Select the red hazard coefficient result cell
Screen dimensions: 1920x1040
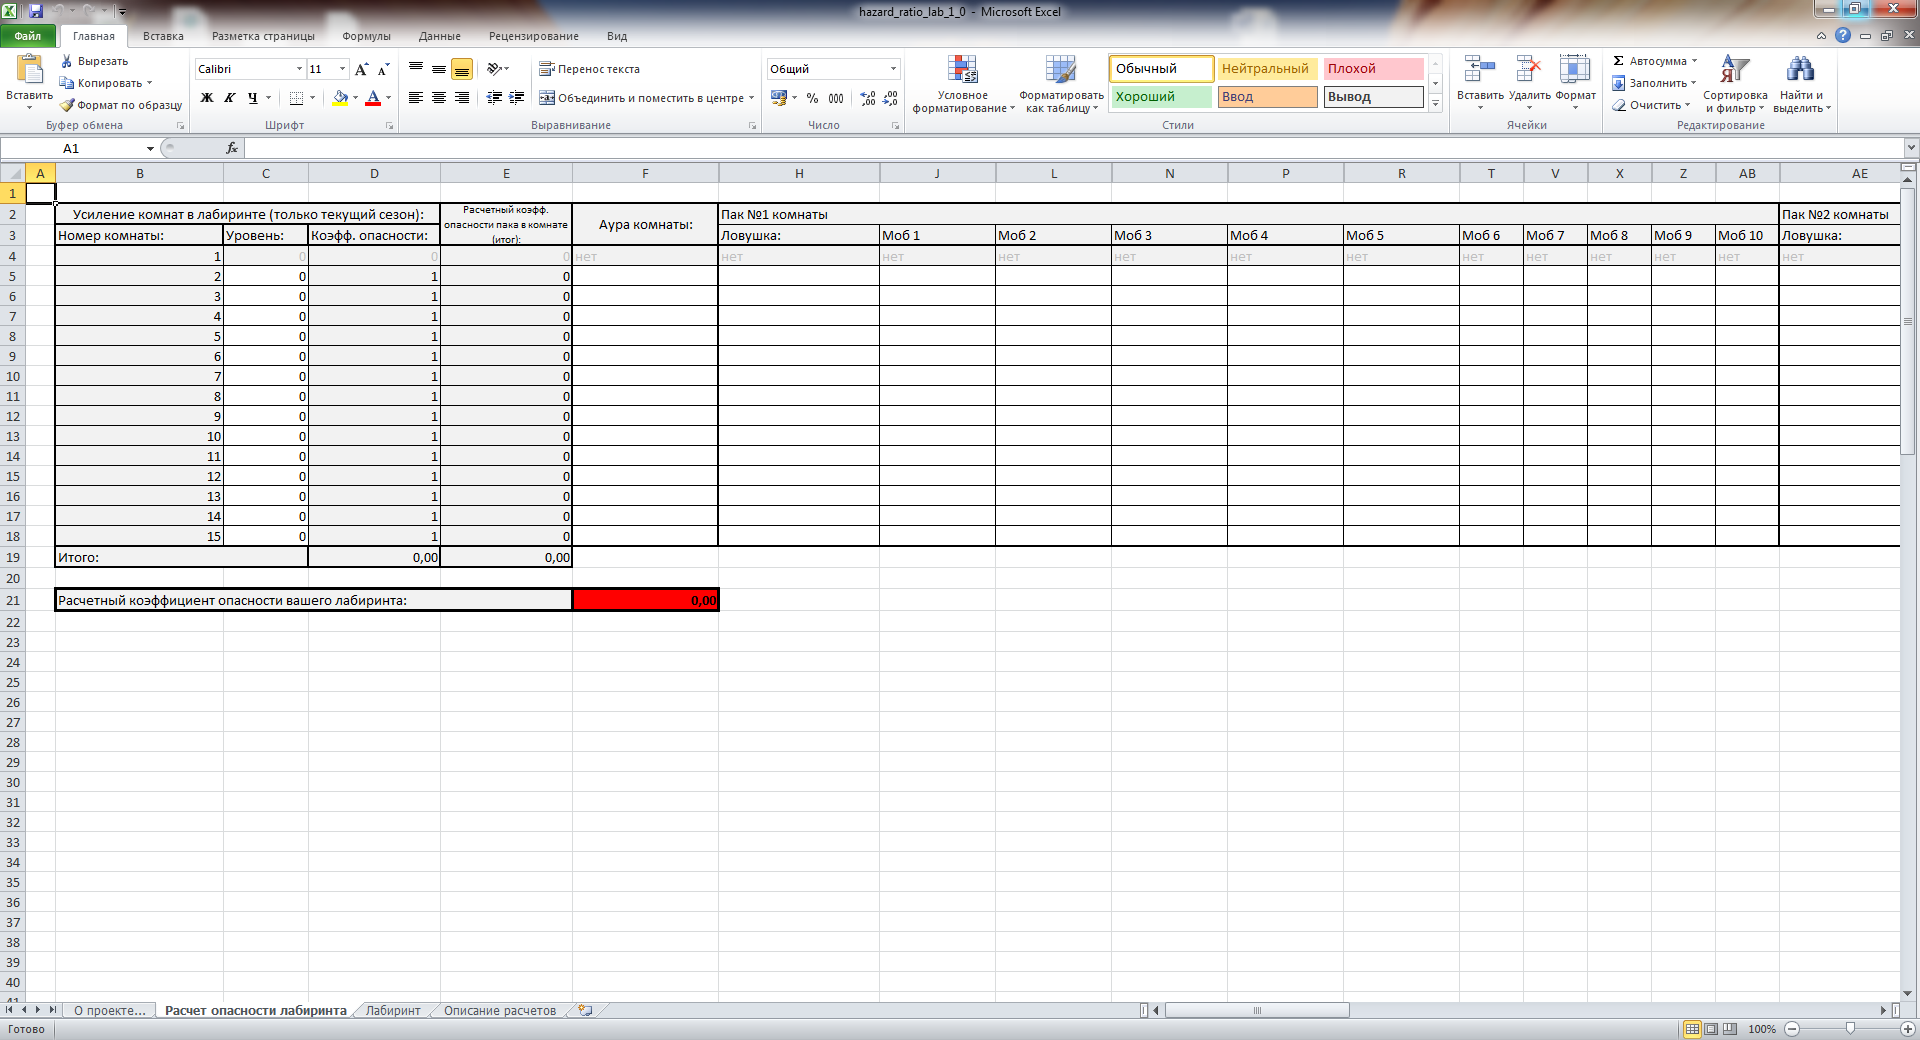click(x=645, y=600)
